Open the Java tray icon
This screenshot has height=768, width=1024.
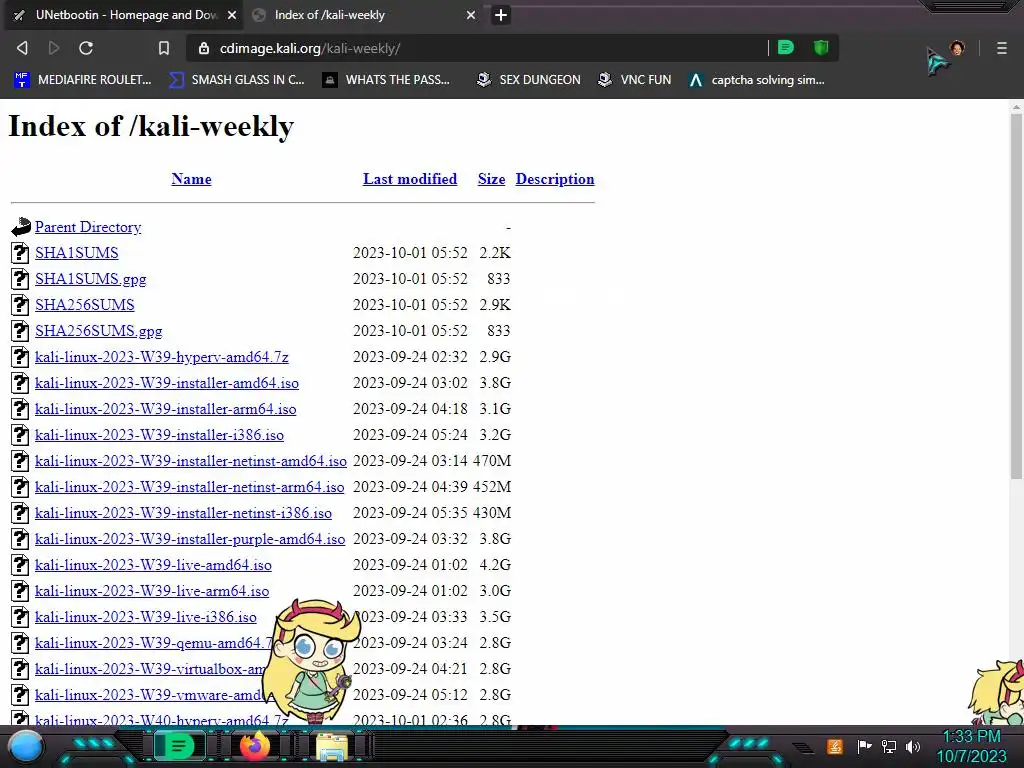tap(834, 746)
